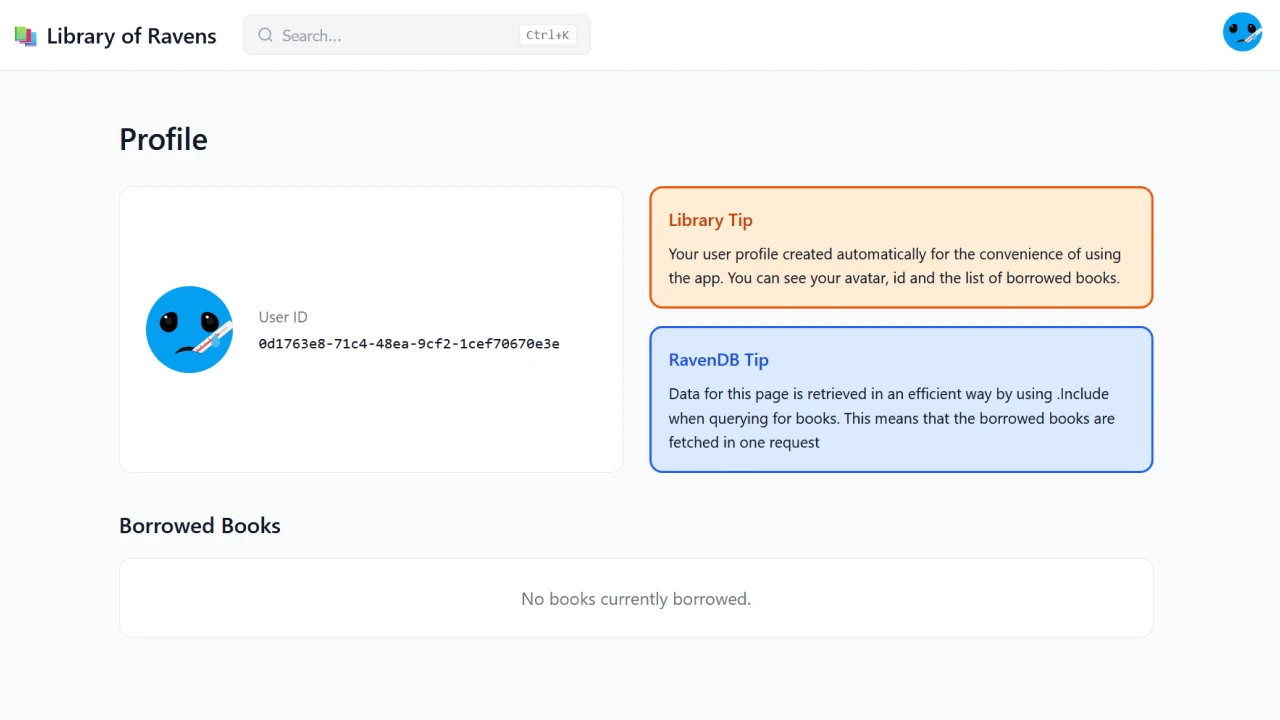Image resolution: width=1280 pixels, height=720 pixels.
Task: Click the empty borrowed books list panel
Action: coord(636,598)
